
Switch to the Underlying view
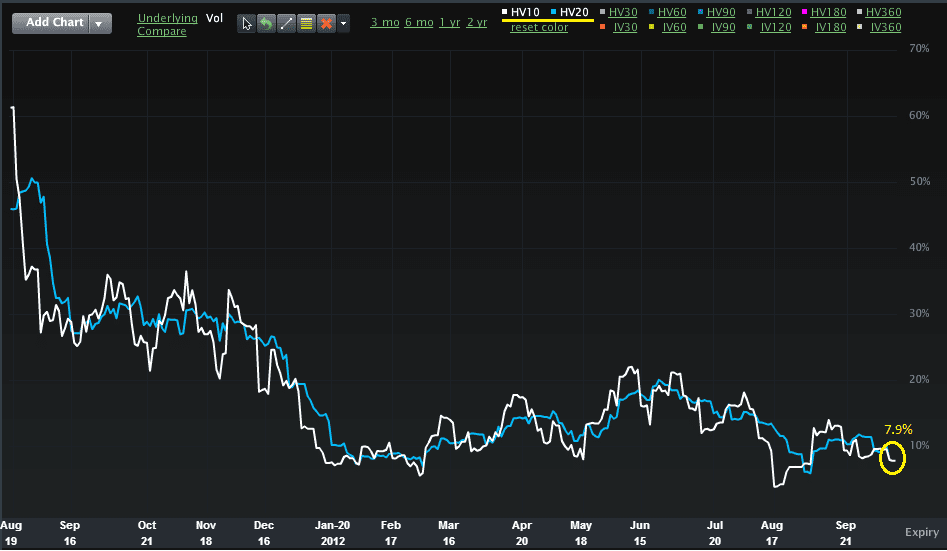[x=168, y=18]
